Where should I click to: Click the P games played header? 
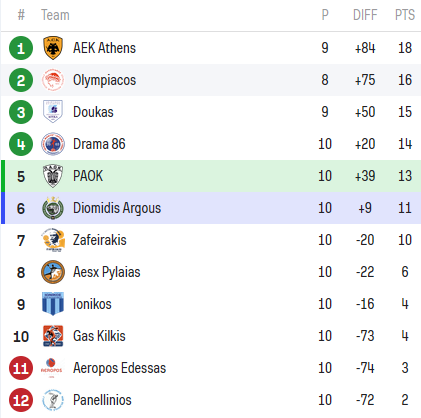325,15
